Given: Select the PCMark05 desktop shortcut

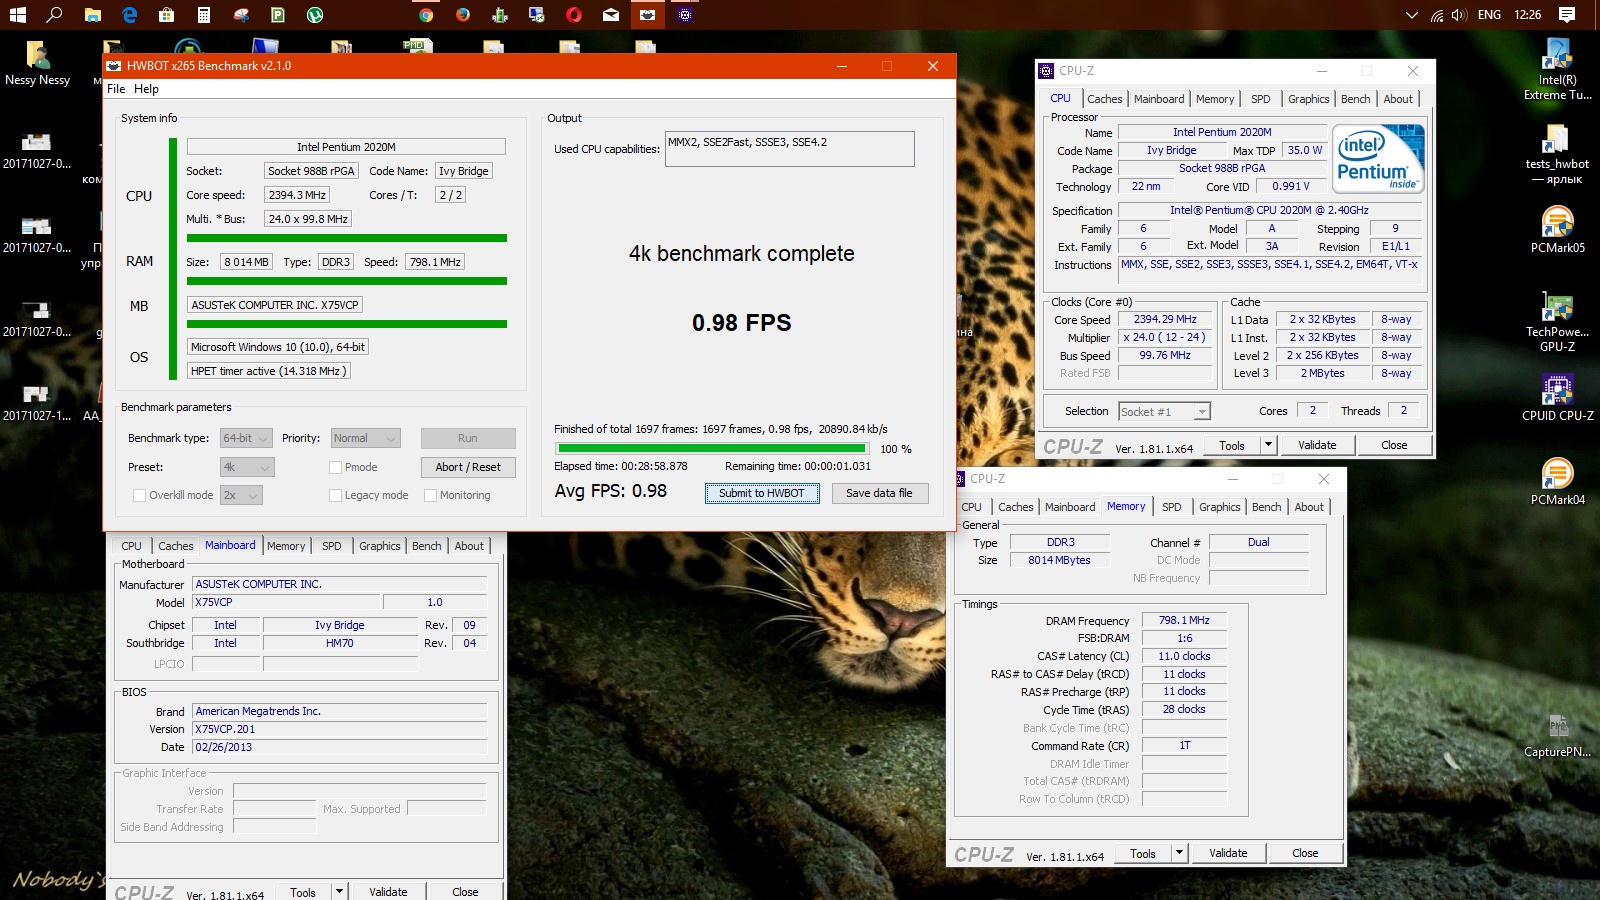Looking at the screenshot, I should (1557, 229).
